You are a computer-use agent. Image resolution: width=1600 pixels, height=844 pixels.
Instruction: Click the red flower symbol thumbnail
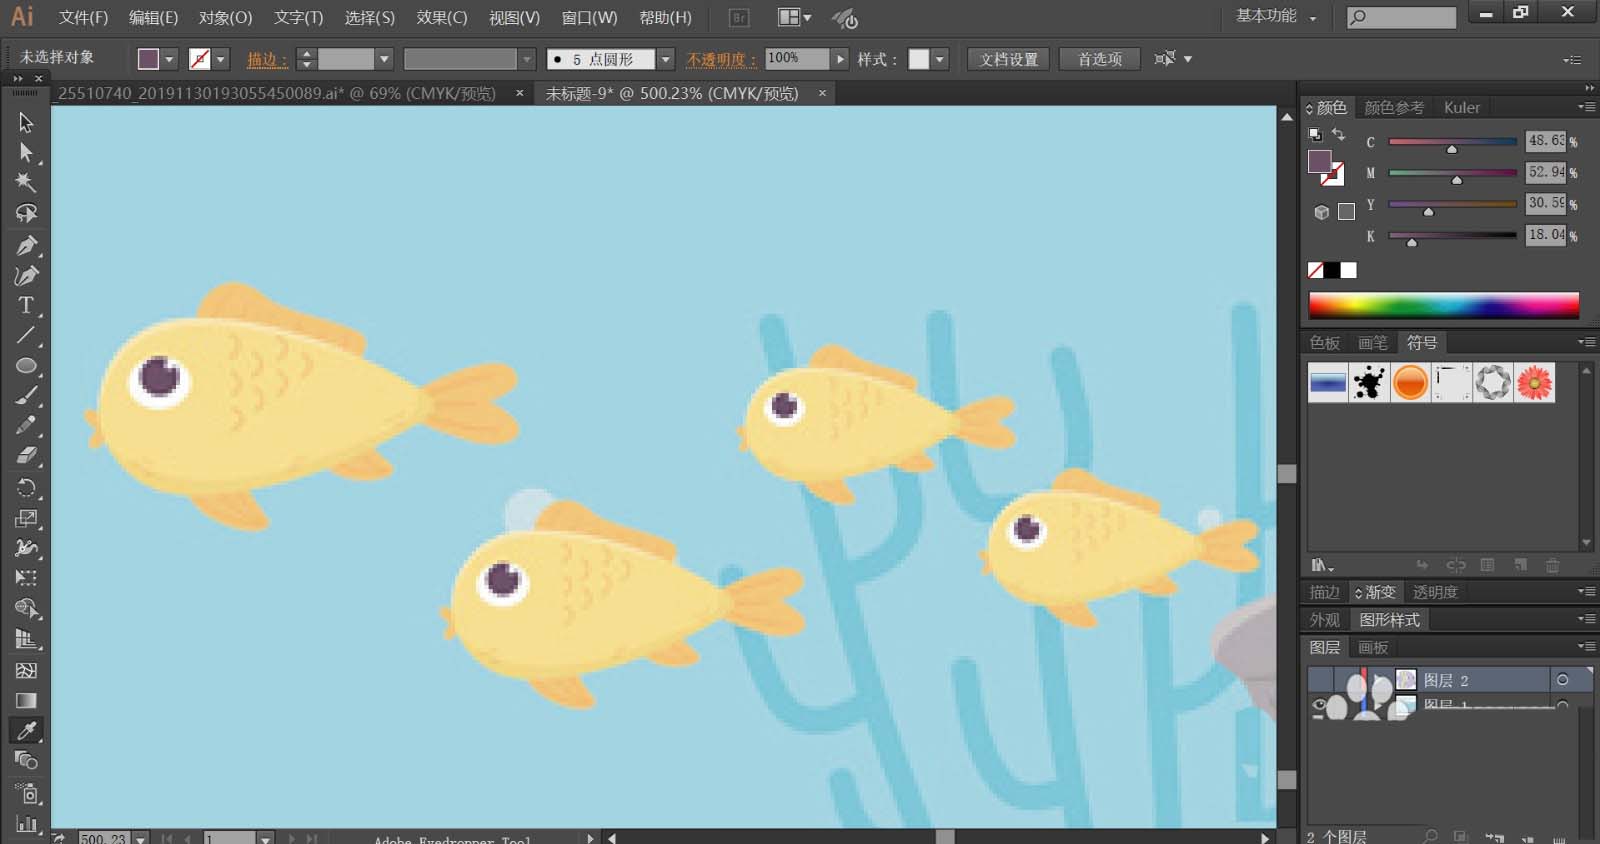pyautogui.click(x=1534, y=383)
